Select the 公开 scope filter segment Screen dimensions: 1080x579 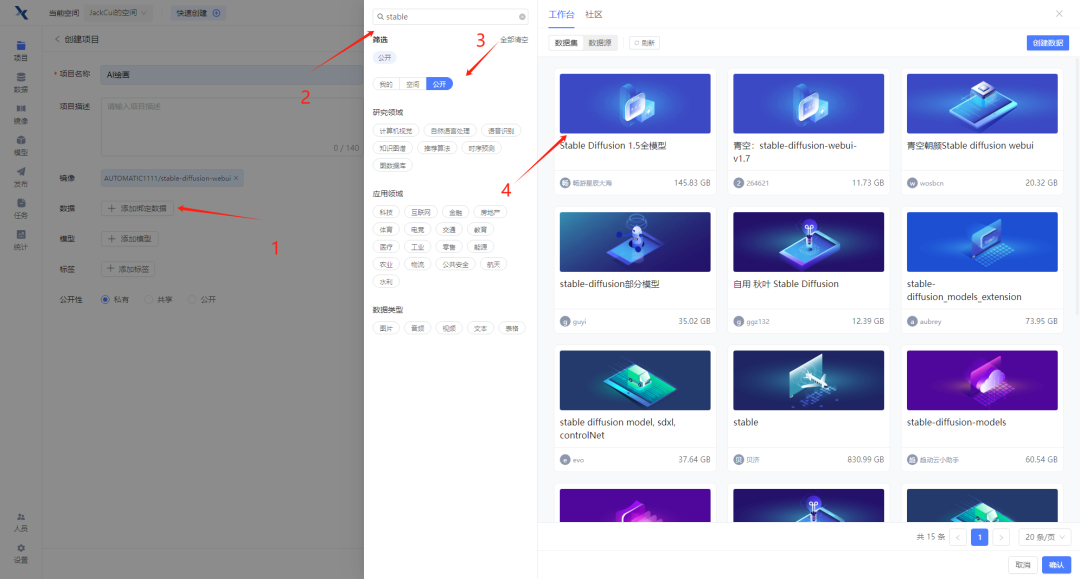[439, 84]
